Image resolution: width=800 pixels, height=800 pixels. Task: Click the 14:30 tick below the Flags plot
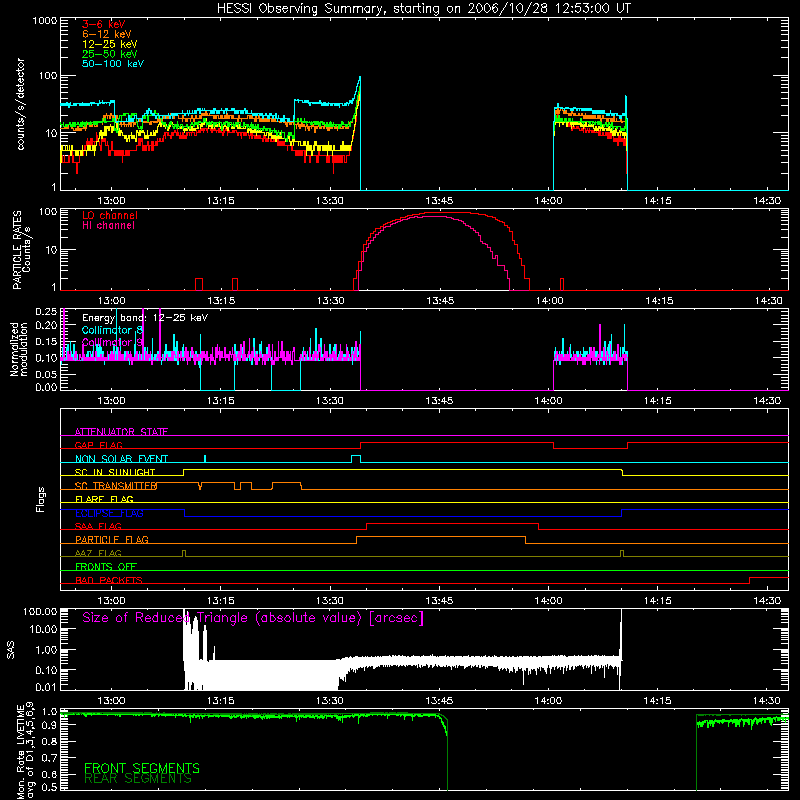[767, 601]
